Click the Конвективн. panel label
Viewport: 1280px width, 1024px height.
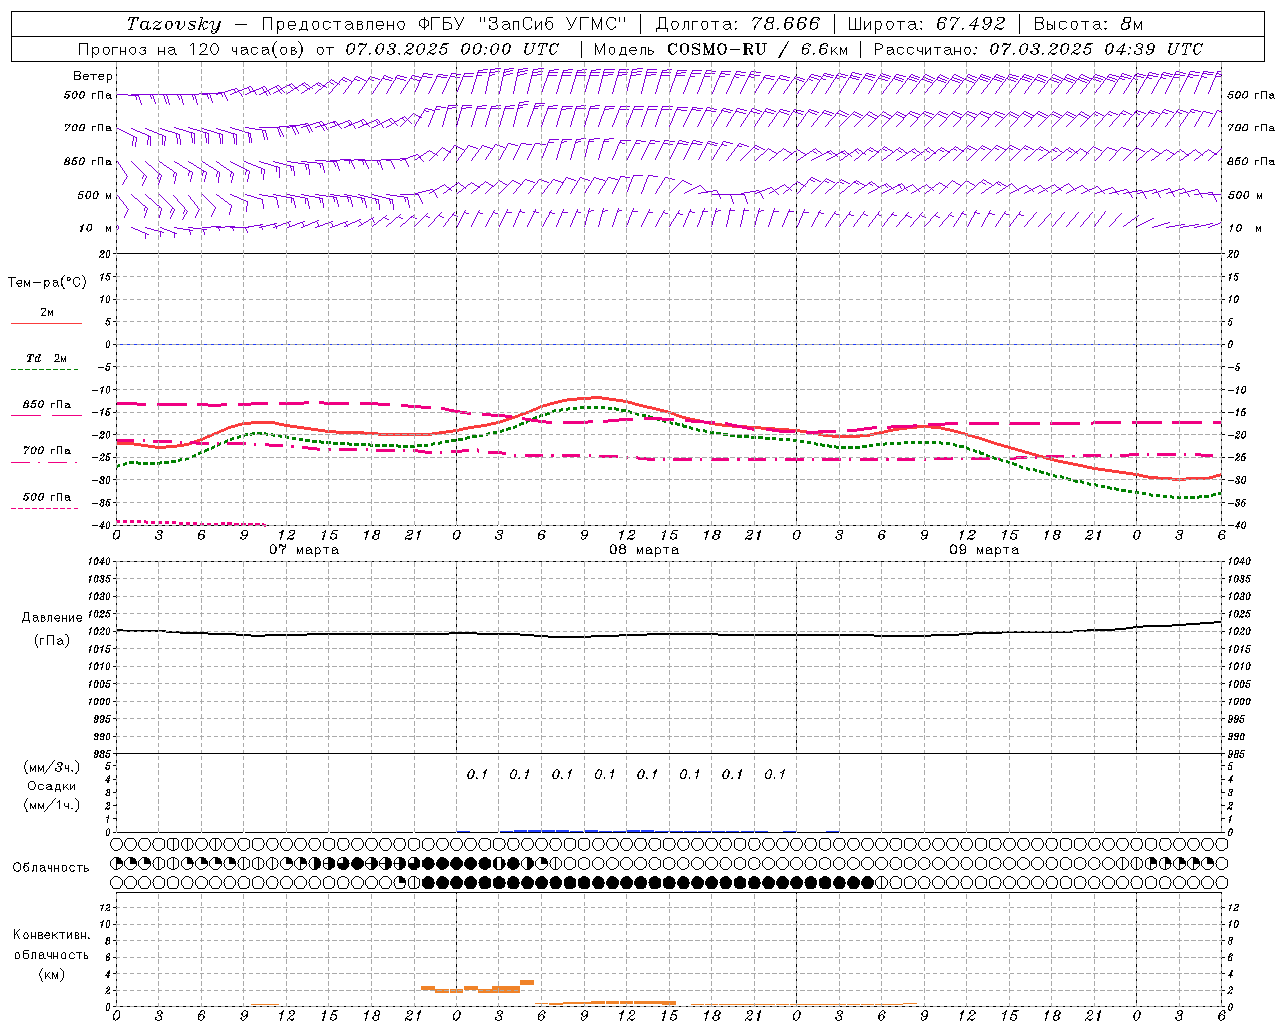click(51, 935)
